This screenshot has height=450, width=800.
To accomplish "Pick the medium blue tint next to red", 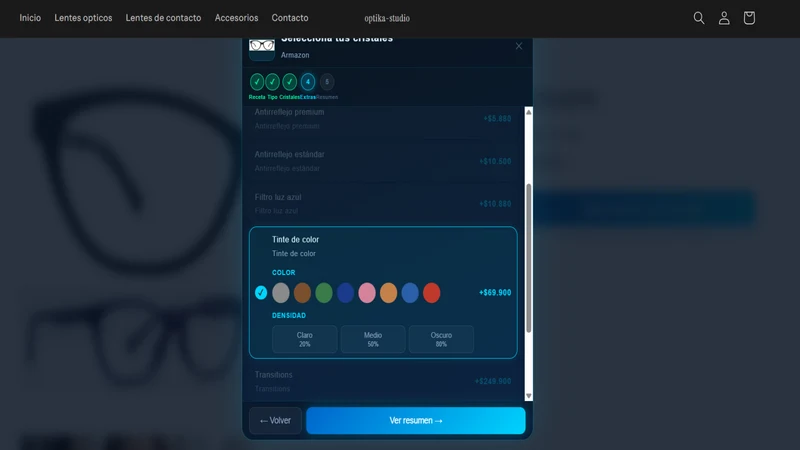I will pyautogui.click(x=410, y=293).
